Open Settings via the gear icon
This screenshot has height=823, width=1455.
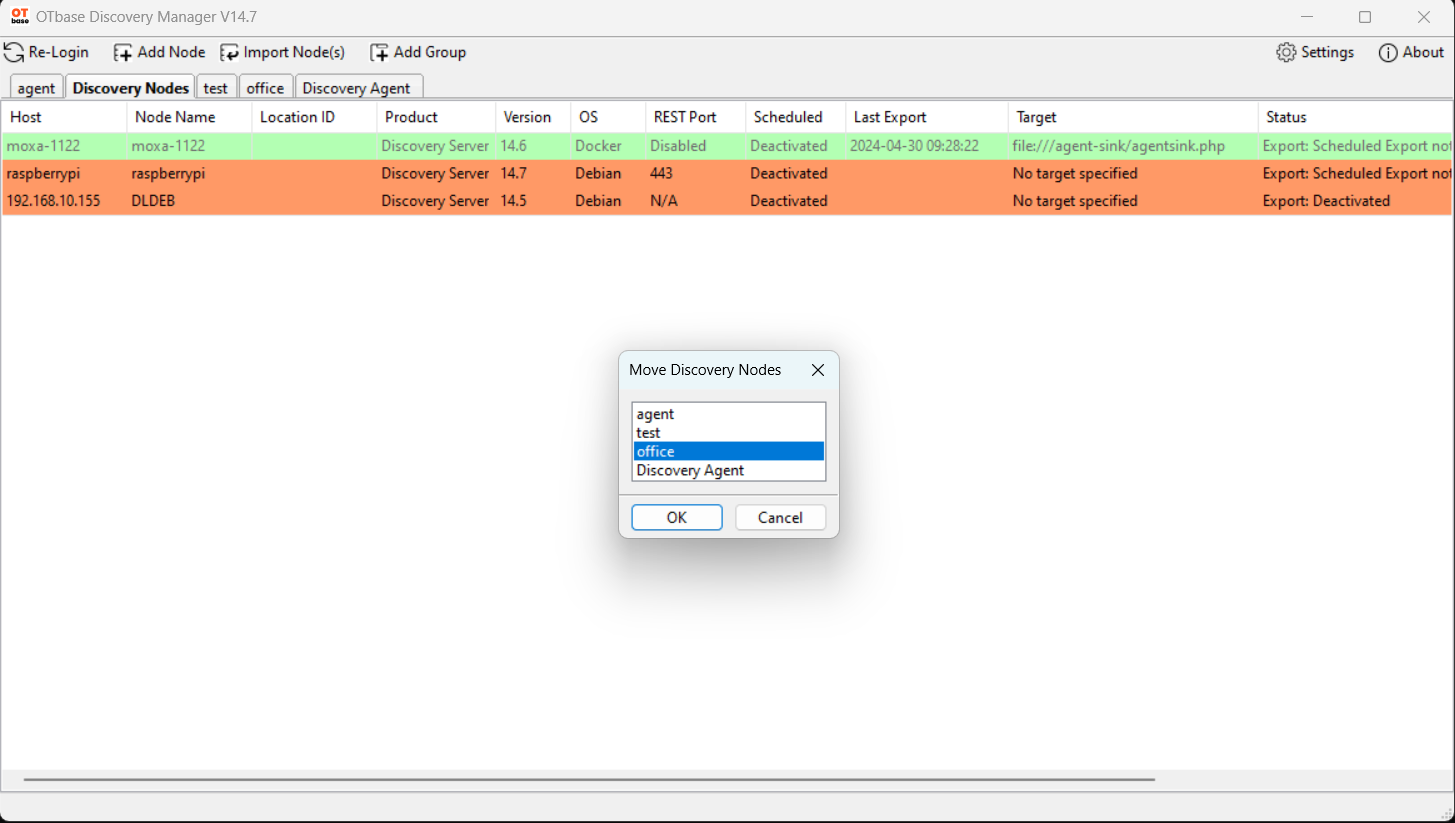1286,52
